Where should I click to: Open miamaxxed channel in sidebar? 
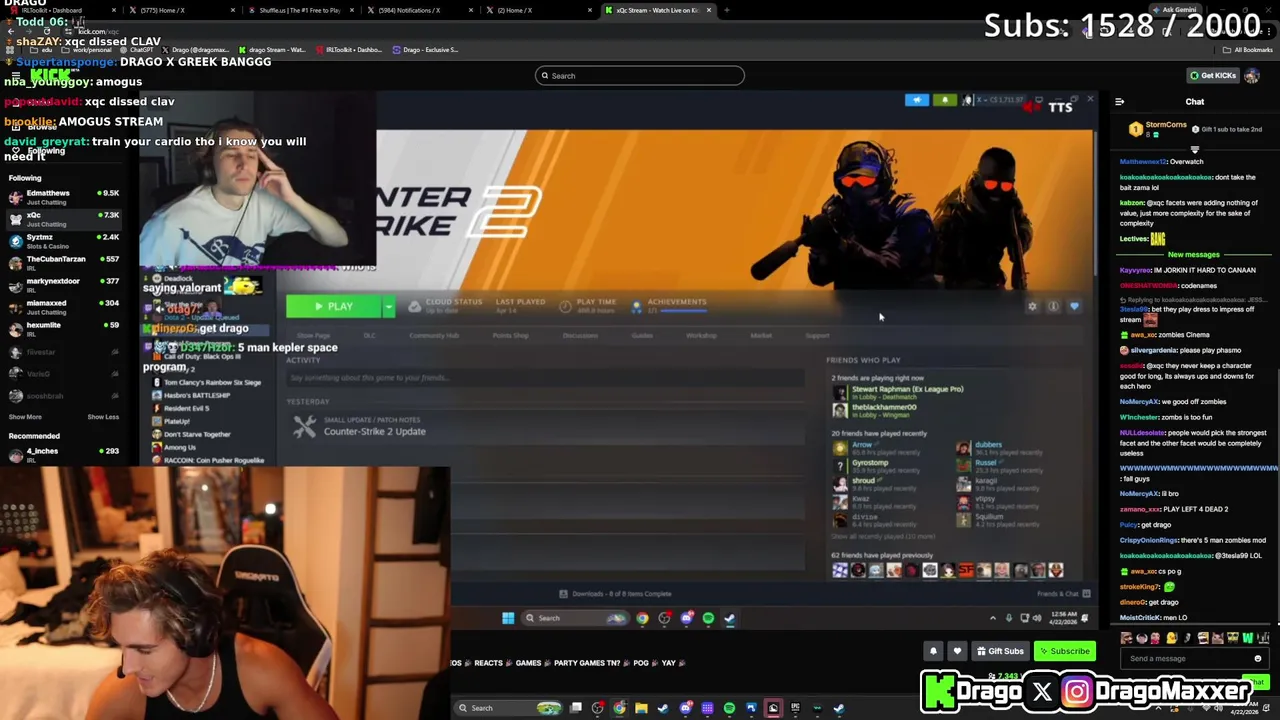62,307
